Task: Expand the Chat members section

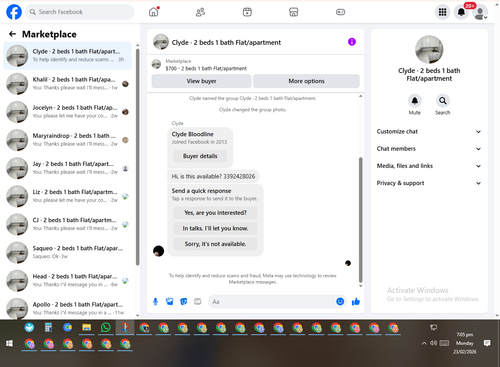Action: [x=429, y=149]
